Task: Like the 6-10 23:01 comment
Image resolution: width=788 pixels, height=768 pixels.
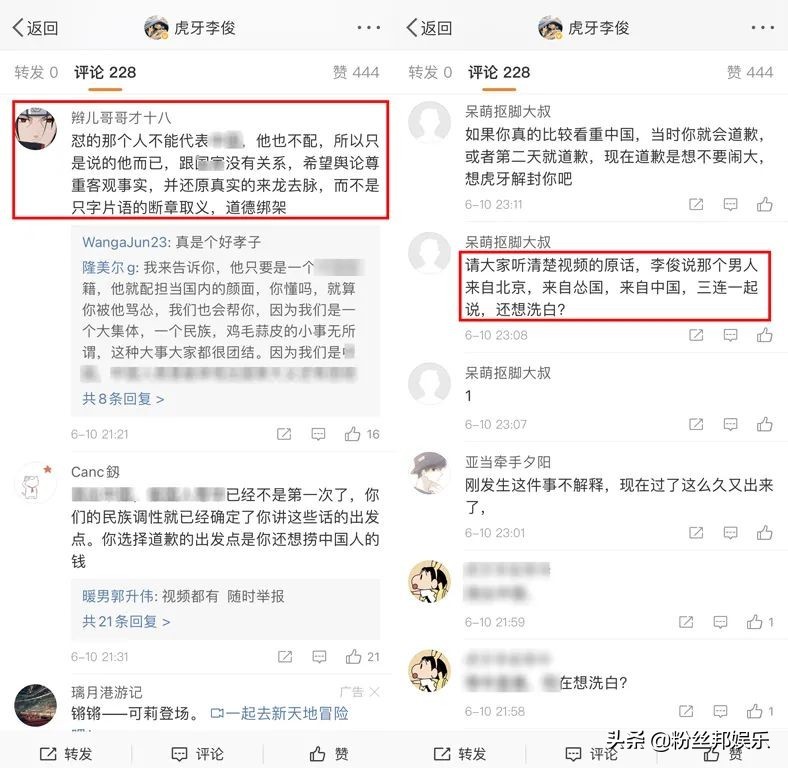Action: coord(764,532)
